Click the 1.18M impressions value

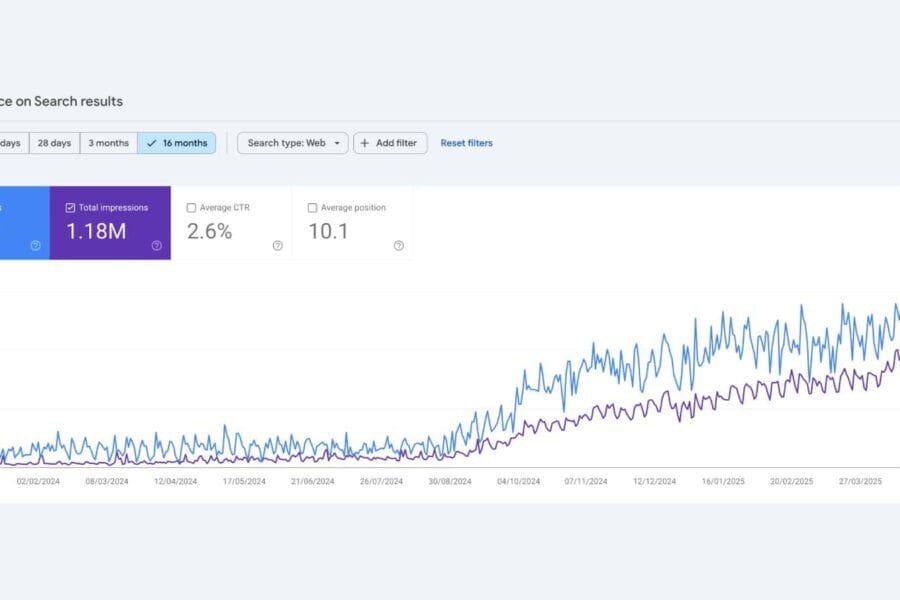pyautogui.click(x=95, y=232)
